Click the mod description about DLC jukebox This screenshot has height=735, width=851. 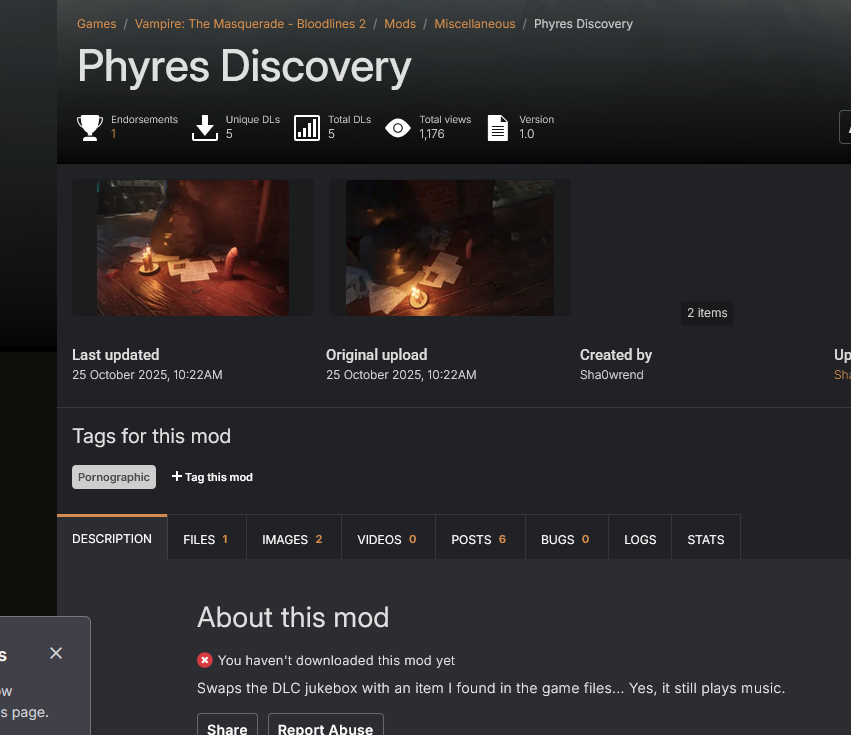[x=491, y=688]
